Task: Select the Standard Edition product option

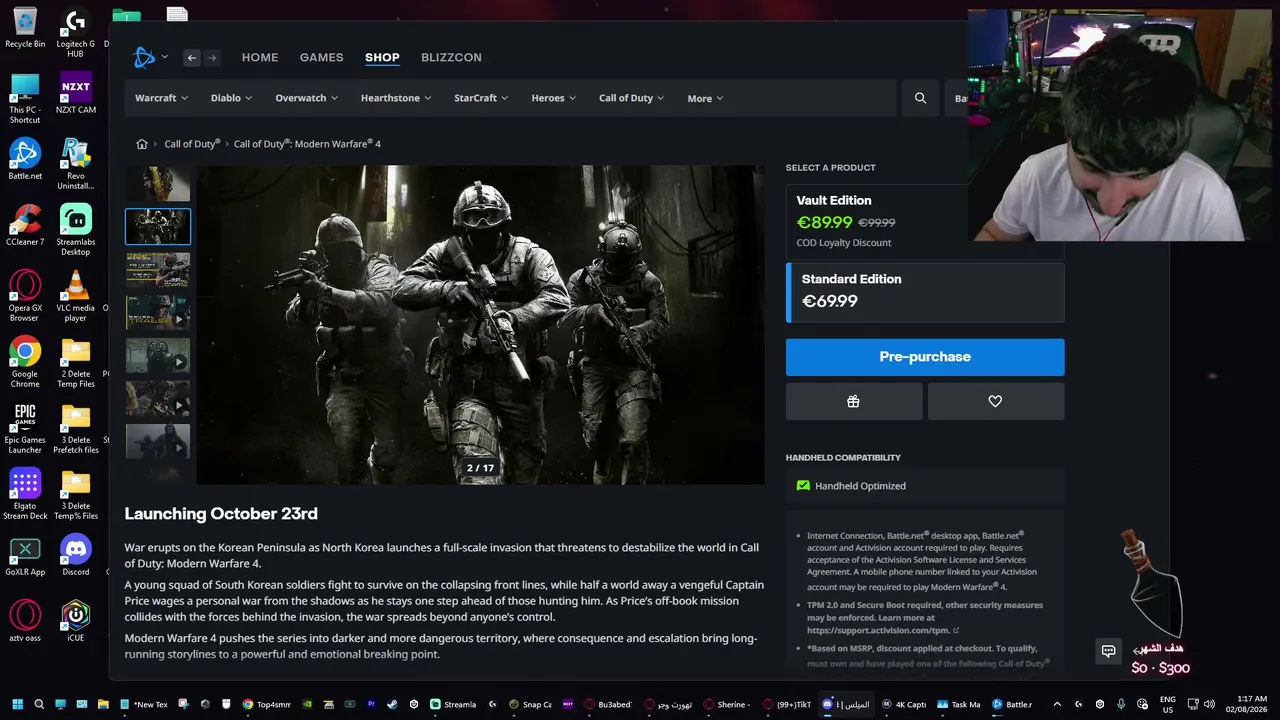Action: pos(925,291)
